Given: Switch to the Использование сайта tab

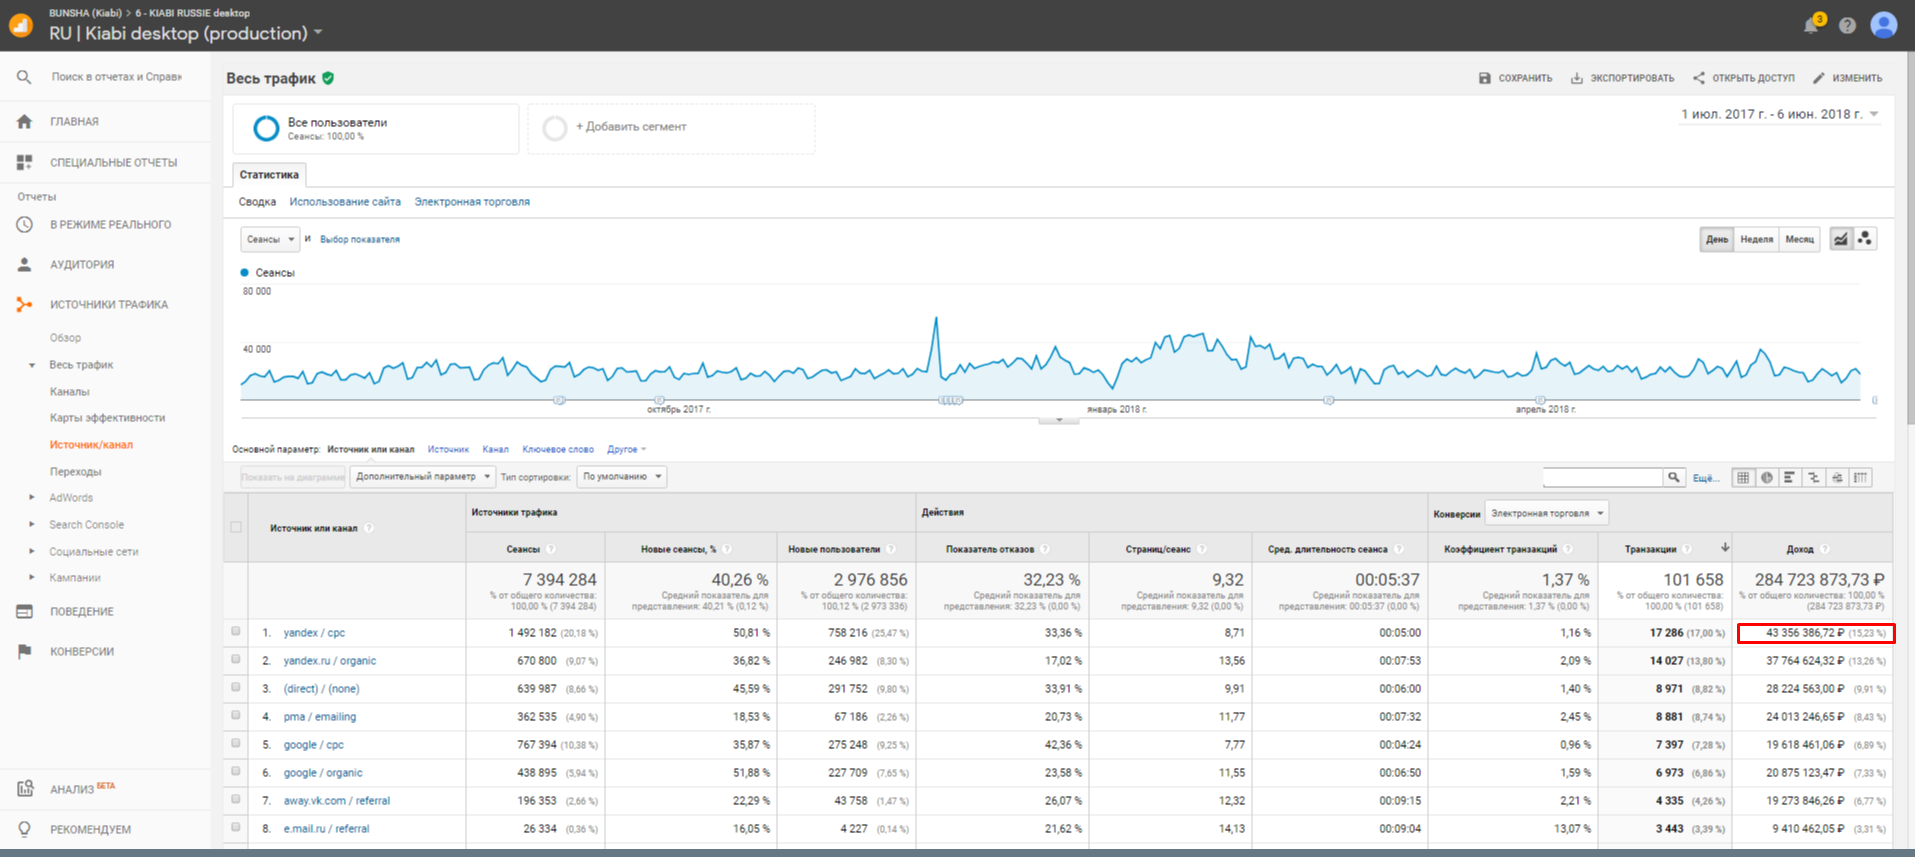Looking at the screenshot, I should (345, 202).
